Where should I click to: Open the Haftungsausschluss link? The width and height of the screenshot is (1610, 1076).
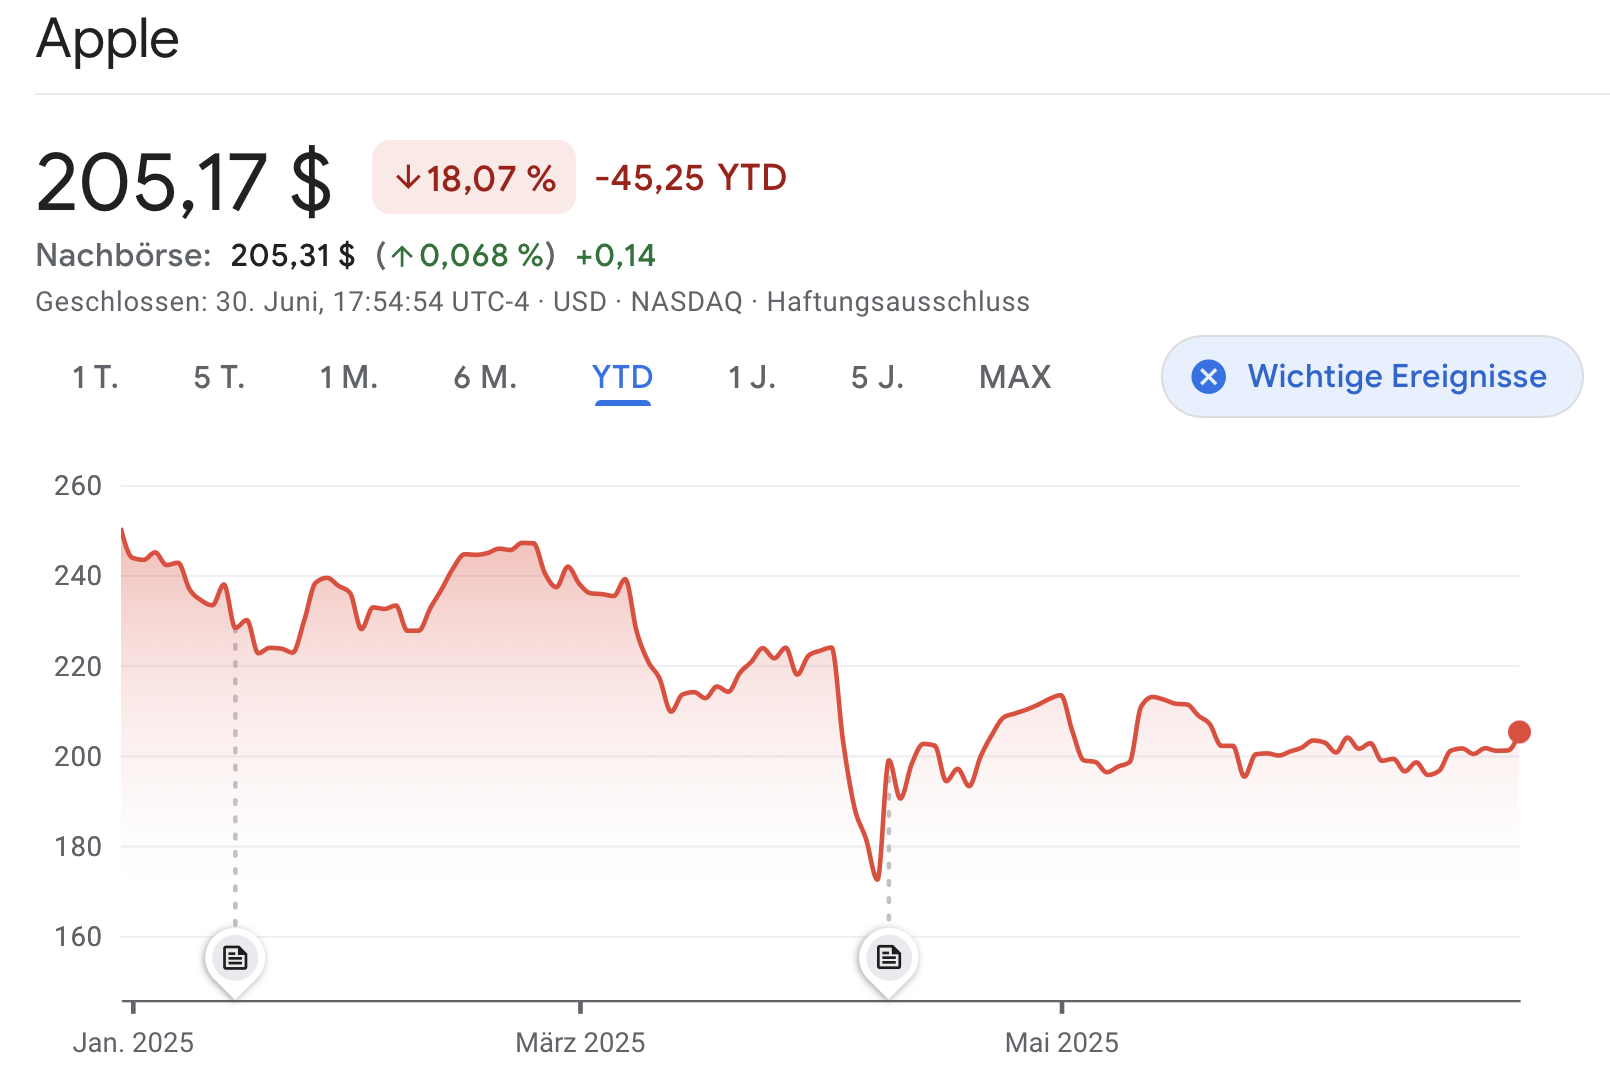[898, 302]
